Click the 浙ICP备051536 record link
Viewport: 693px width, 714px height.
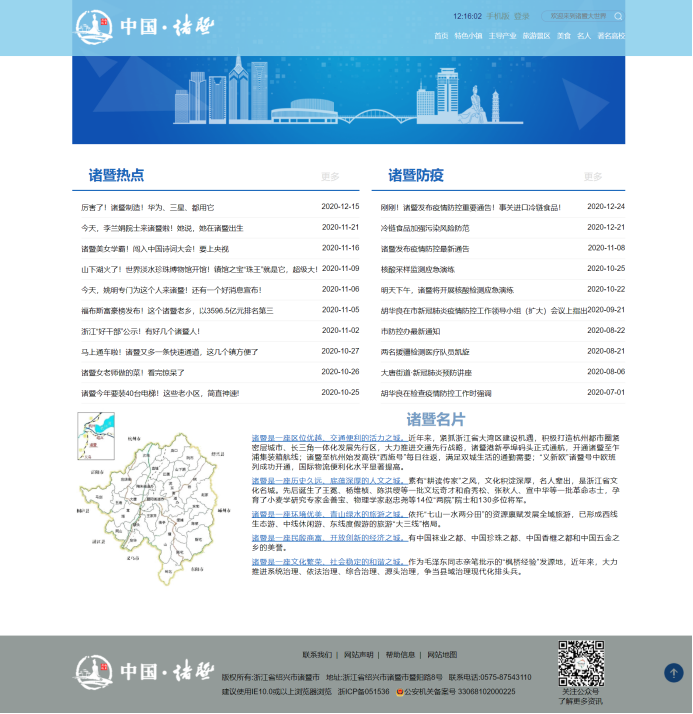[363, 692]
